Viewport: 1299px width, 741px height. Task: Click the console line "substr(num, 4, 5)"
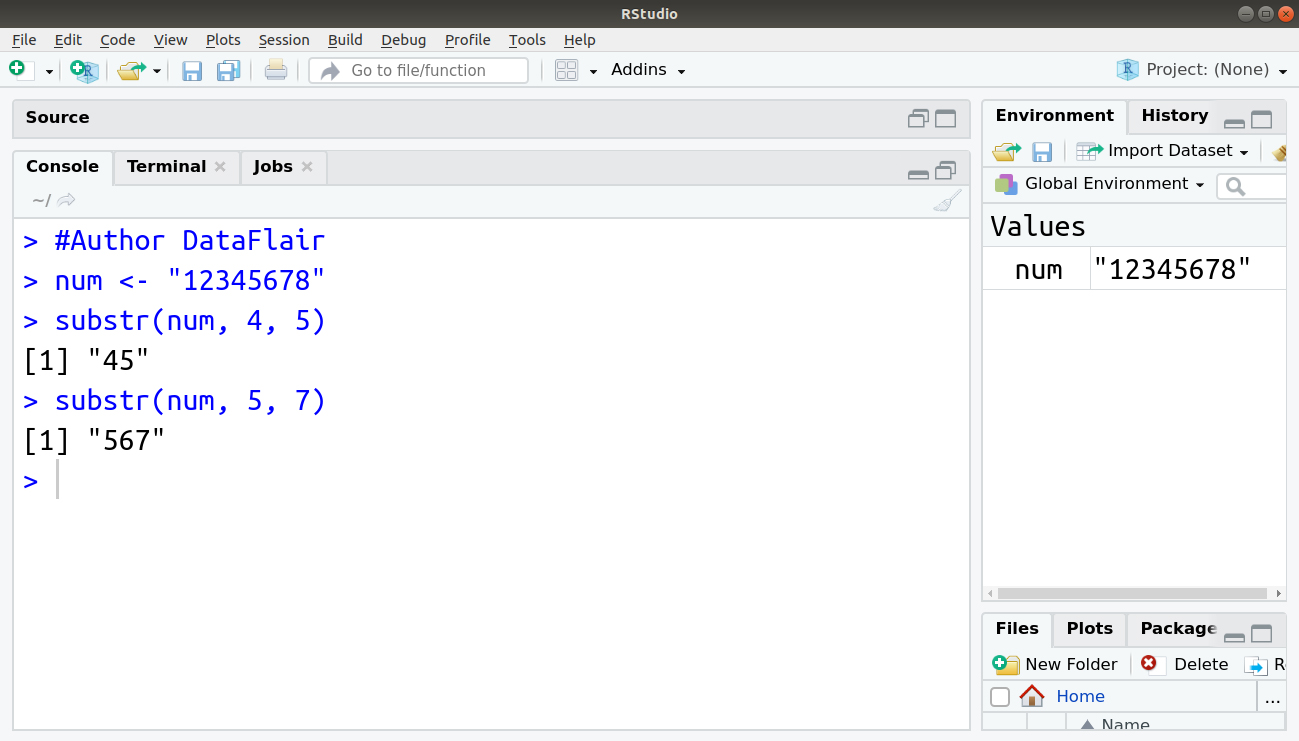click(190, 321)
